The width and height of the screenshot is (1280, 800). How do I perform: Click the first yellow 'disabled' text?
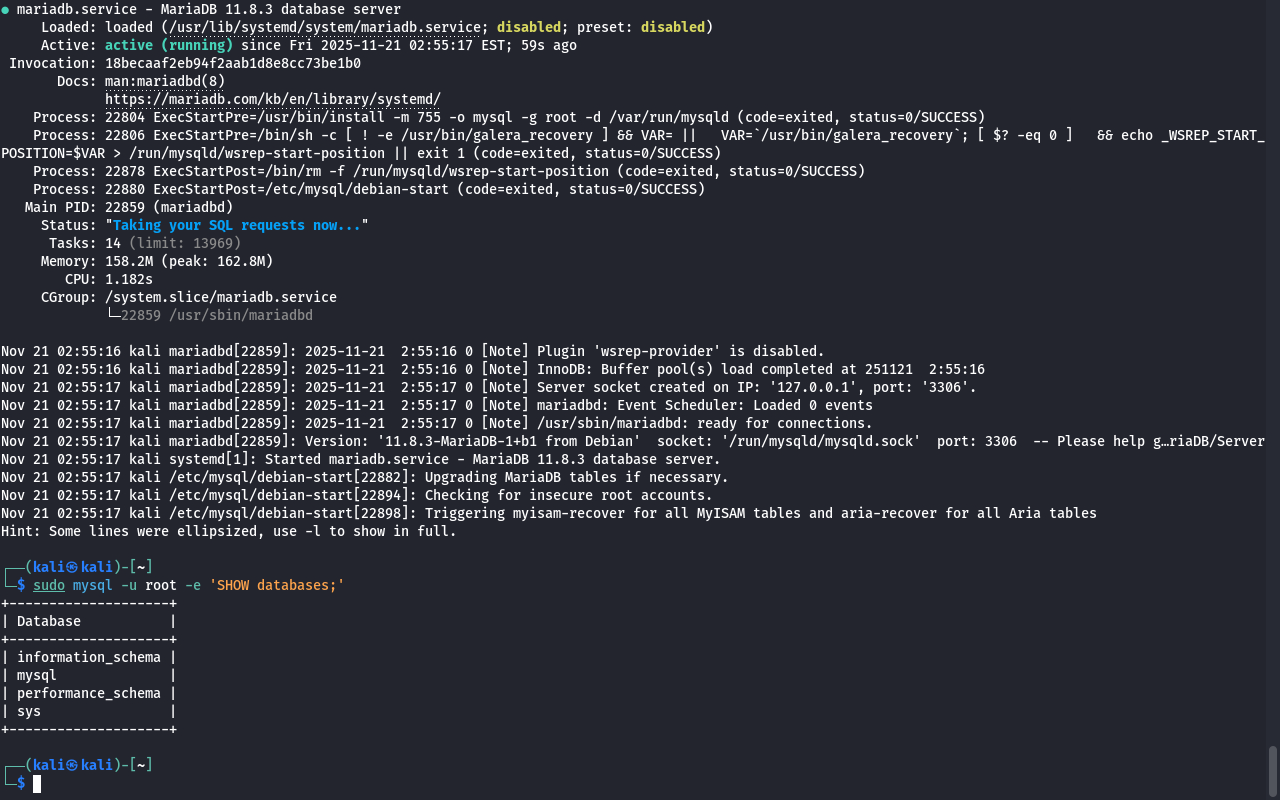pos(528,27)
